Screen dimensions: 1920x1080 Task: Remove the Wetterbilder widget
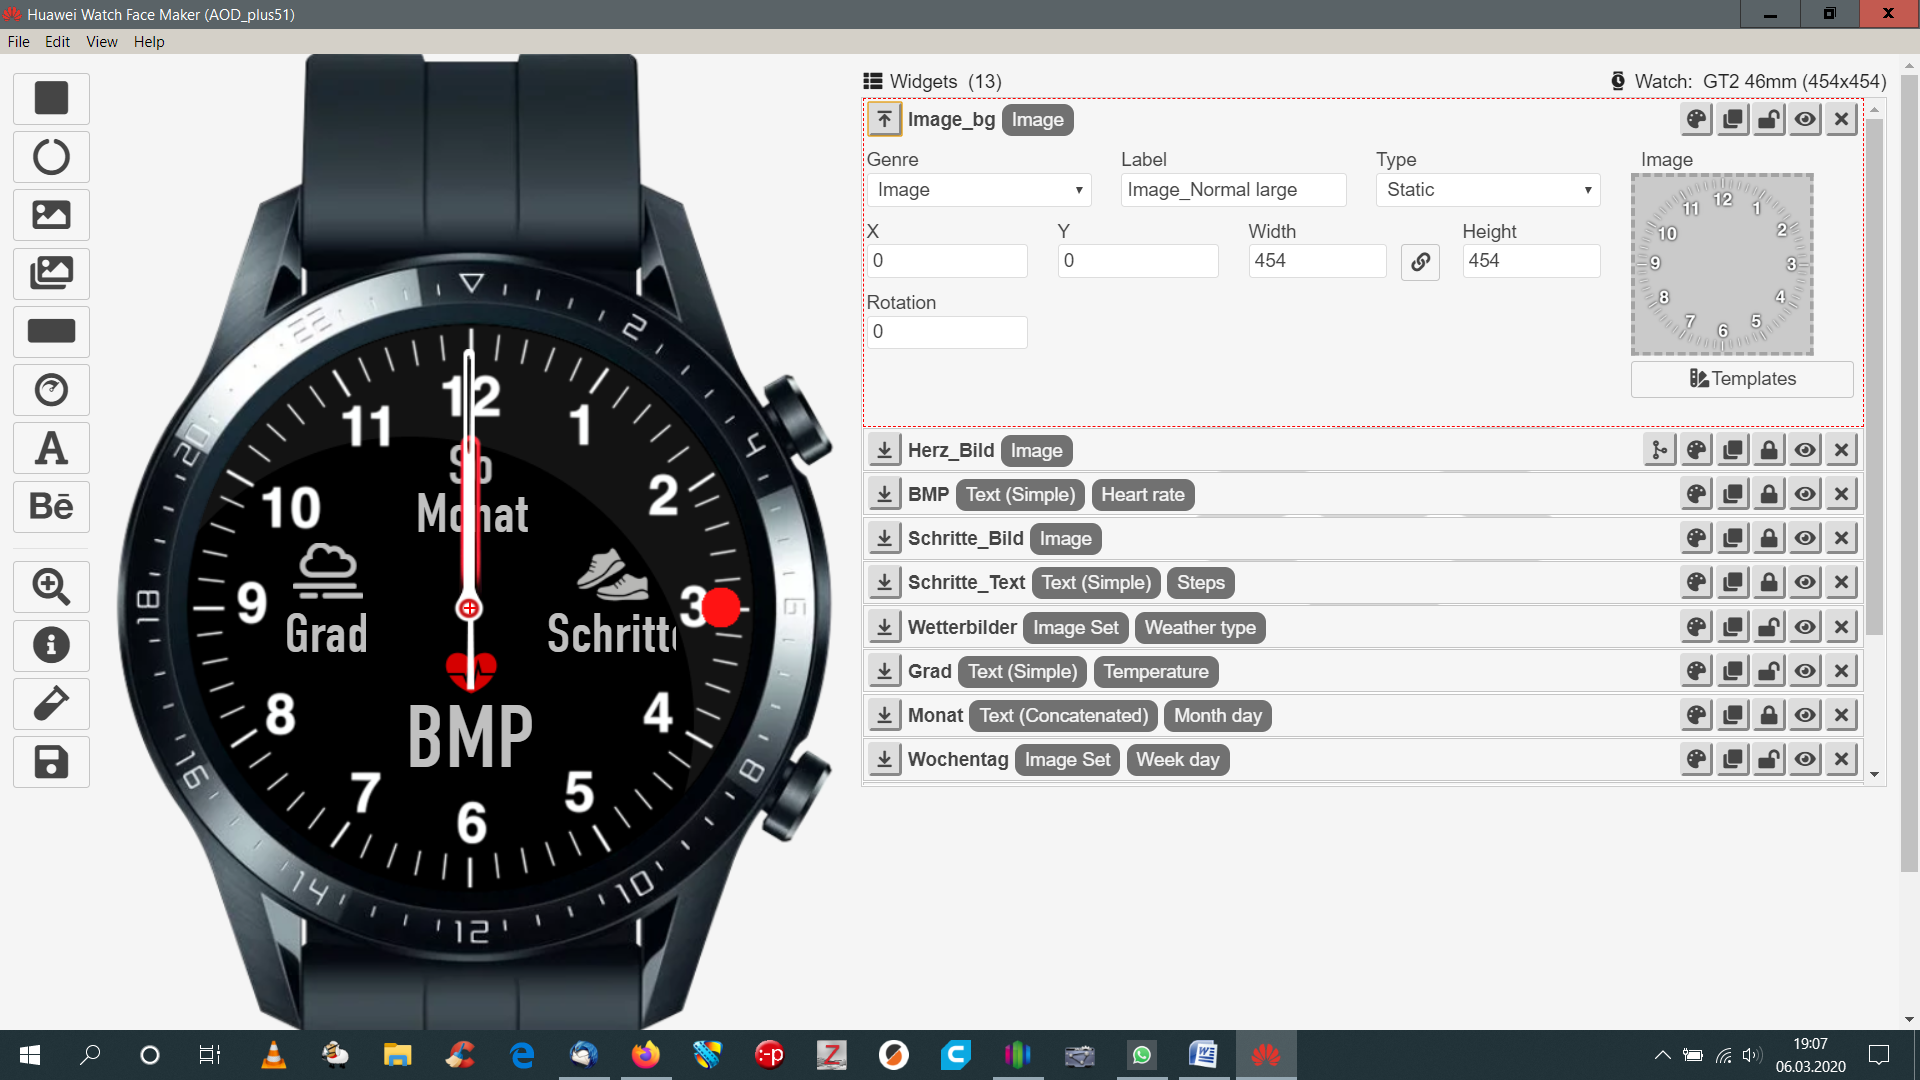[x=1841, y=627]
